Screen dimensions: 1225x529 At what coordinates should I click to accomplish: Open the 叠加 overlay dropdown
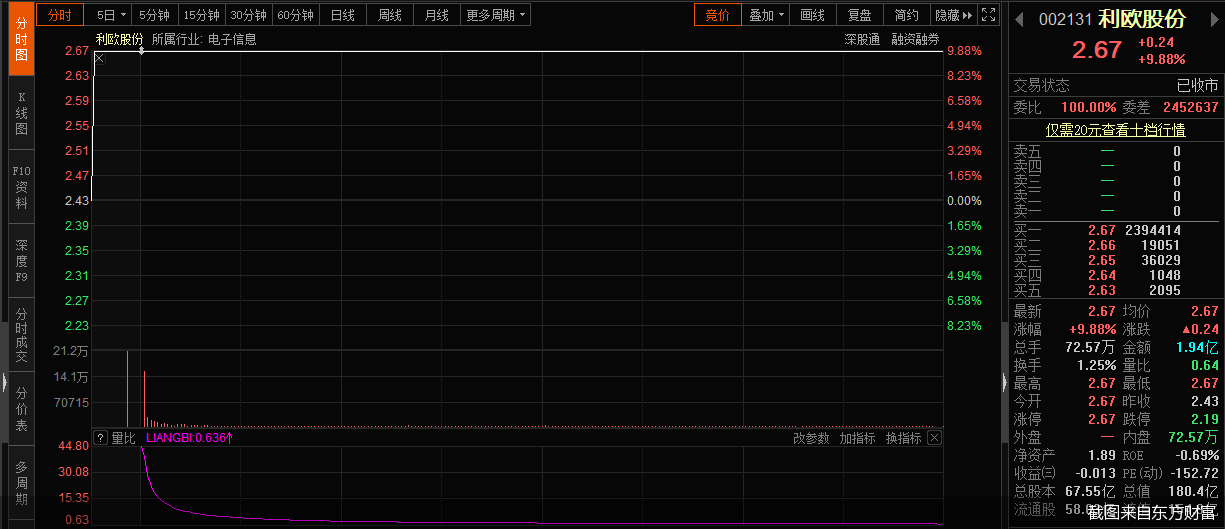766,15
